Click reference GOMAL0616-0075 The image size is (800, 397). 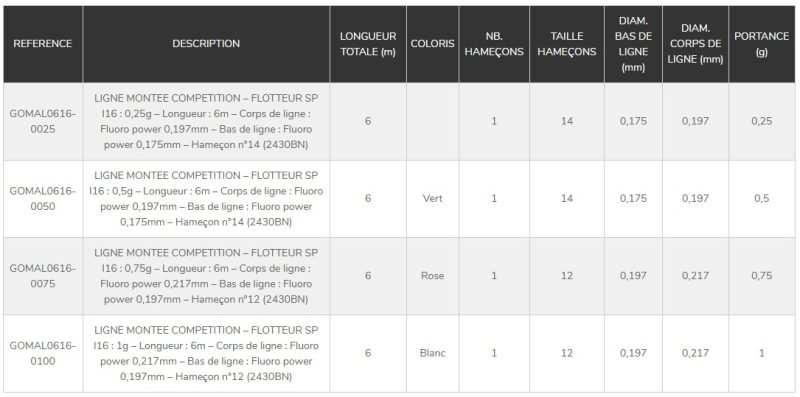pyautogui.click(x=43, y=276)
